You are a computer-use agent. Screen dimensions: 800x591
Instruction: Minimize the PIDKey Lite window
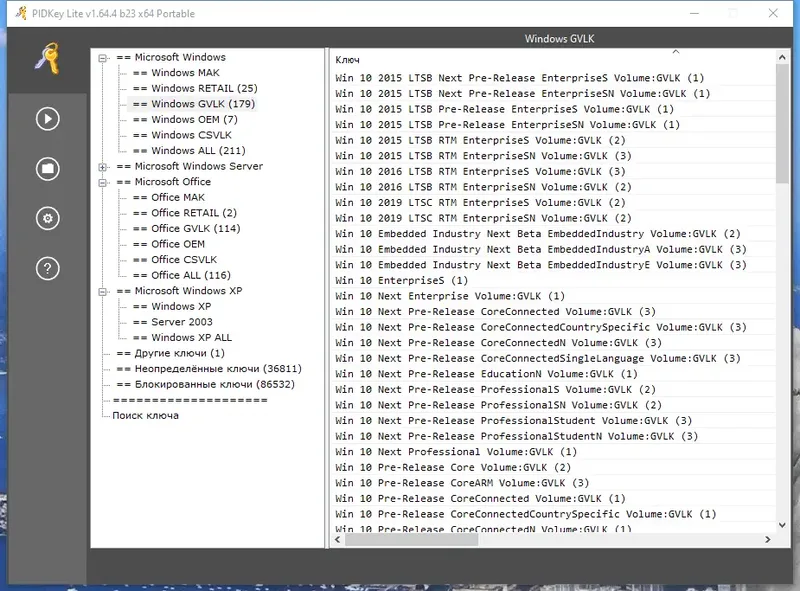click(x=694, y=13)
